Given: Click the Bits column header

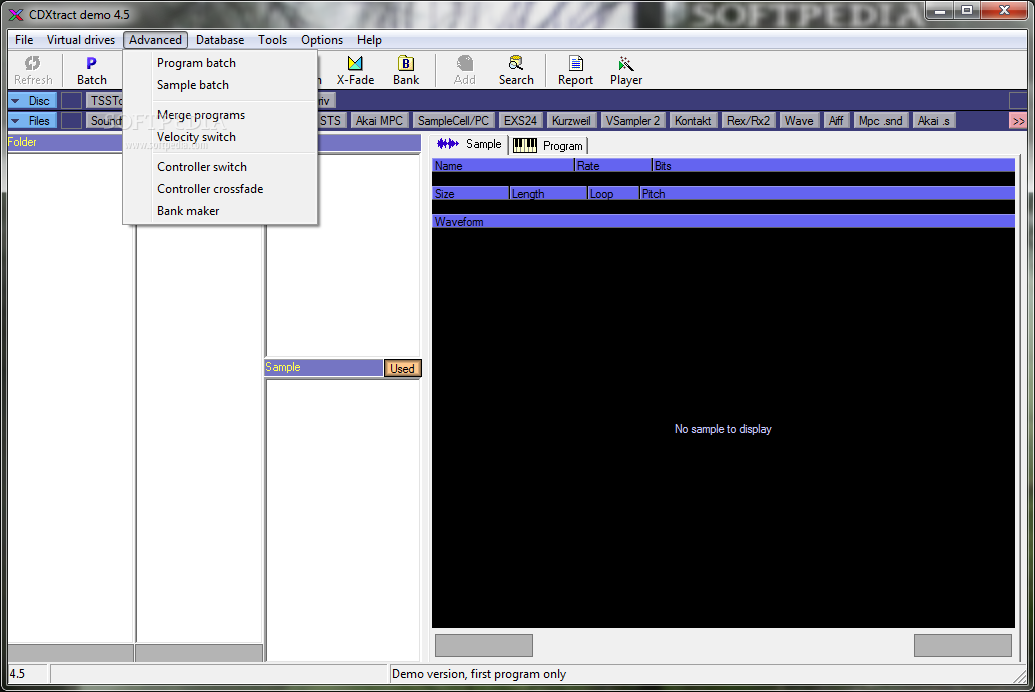Looking at the screenshot, I should coord(834,166).
